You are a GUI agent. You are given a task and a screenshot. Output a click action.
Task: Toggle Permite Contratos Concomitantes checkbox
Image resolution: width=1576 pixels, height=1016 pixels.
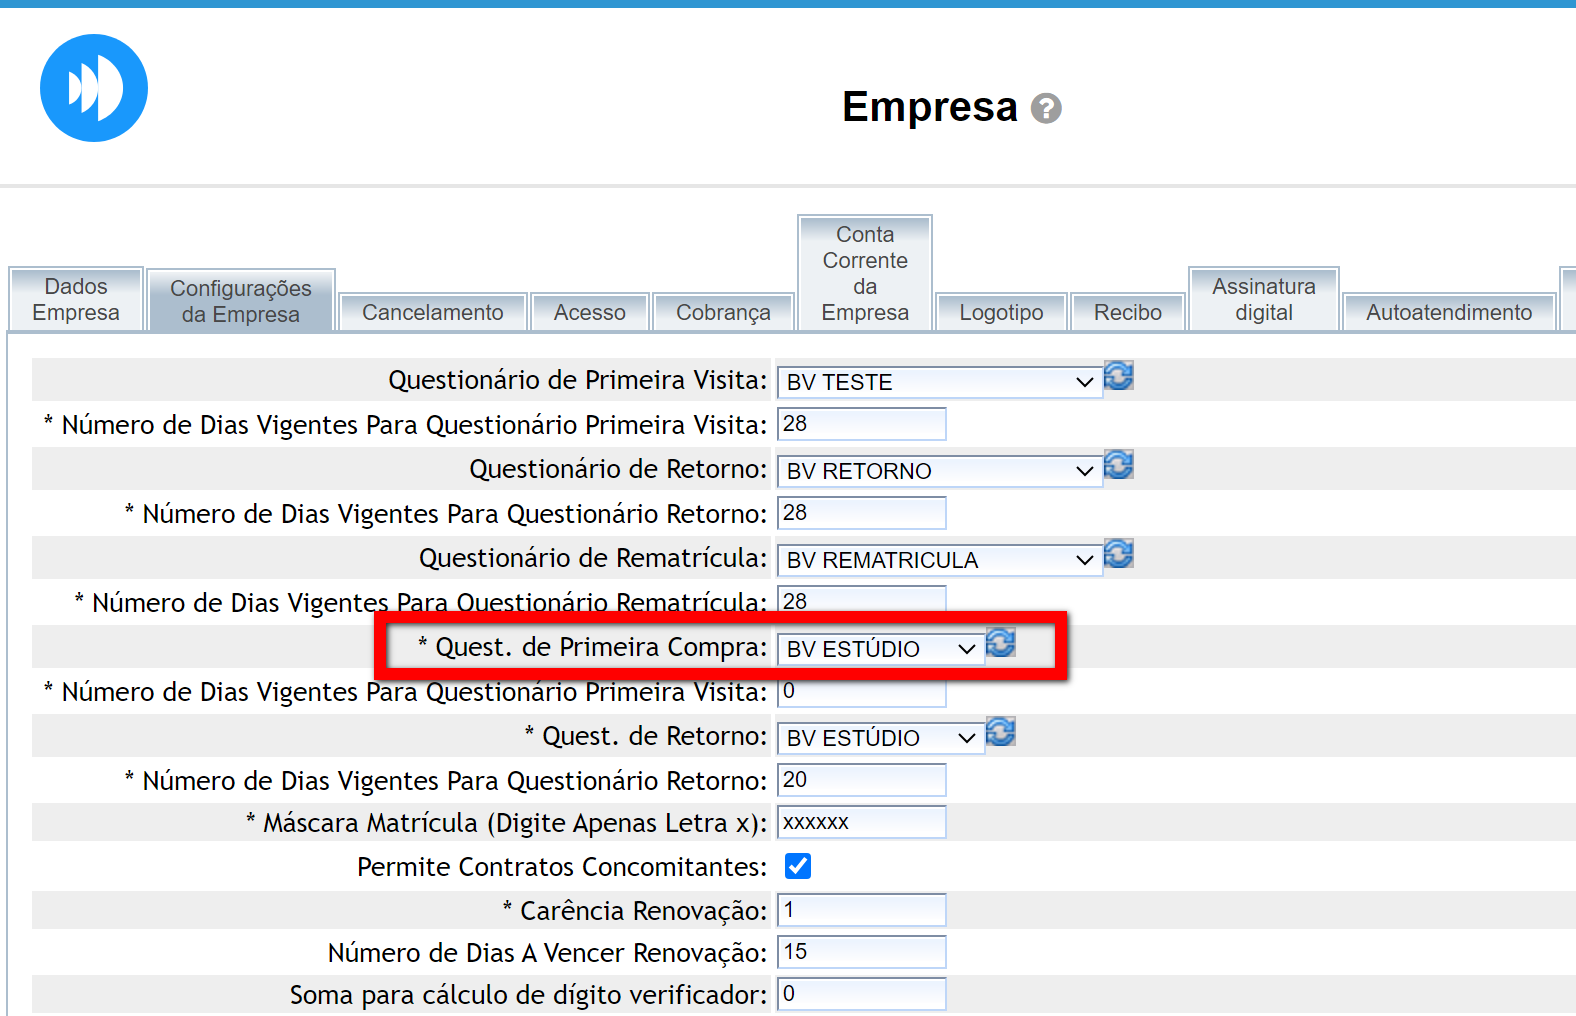798,866
